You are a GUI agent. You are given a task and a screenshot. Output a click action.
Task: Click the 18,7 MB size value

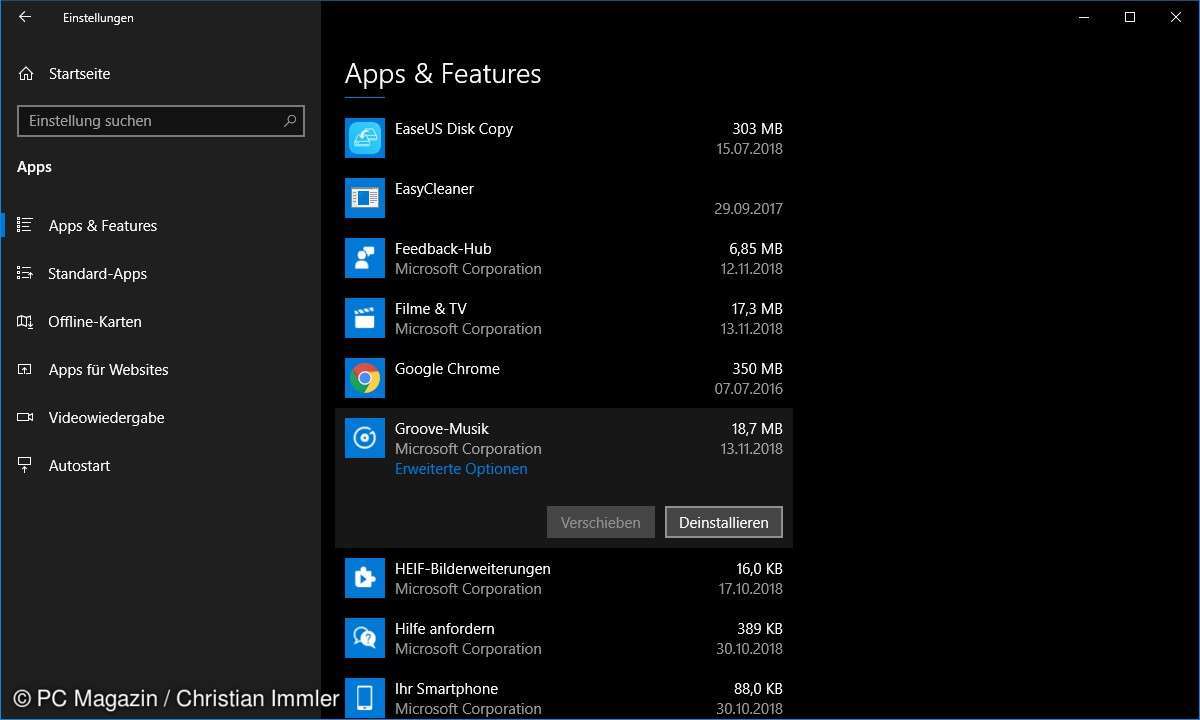click(x=756, y=428)
